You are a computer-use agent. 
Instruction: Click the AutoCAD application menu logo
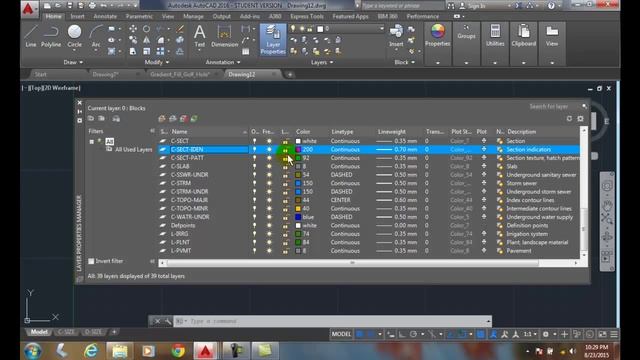(28, 9)
